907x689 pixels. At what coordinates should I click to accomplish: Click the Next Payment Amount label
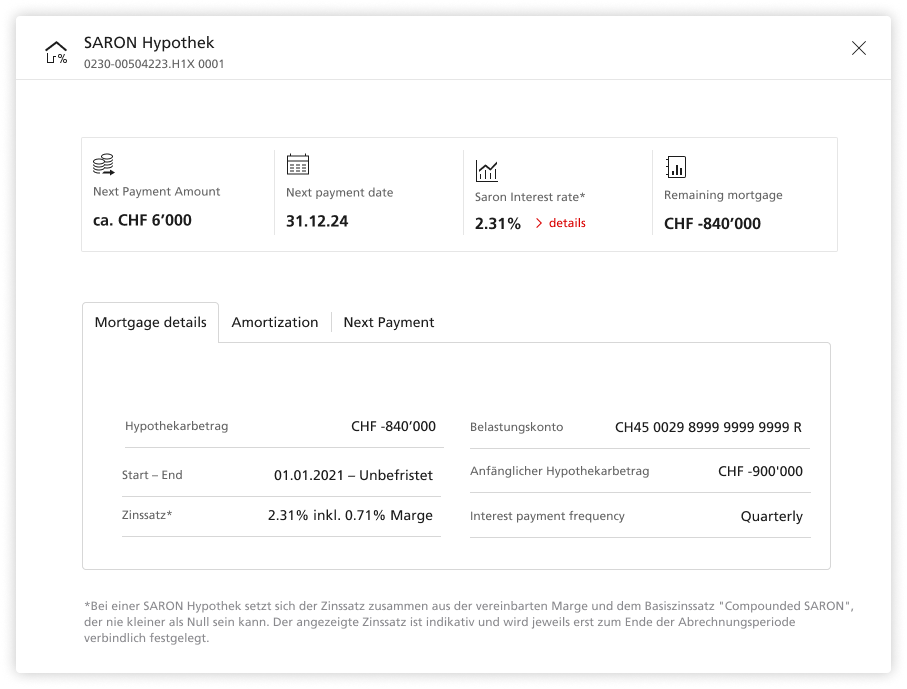[x=156, y=191]
